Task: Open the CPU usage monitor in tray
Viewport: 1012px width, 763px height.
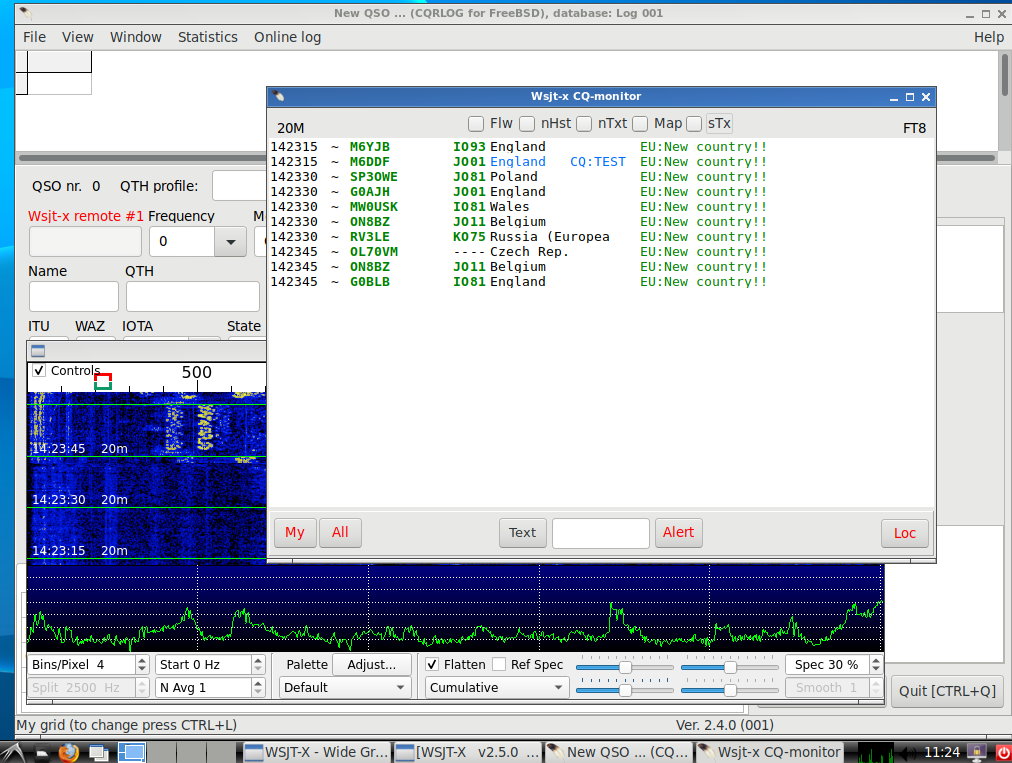Action: tap(874, 753)
